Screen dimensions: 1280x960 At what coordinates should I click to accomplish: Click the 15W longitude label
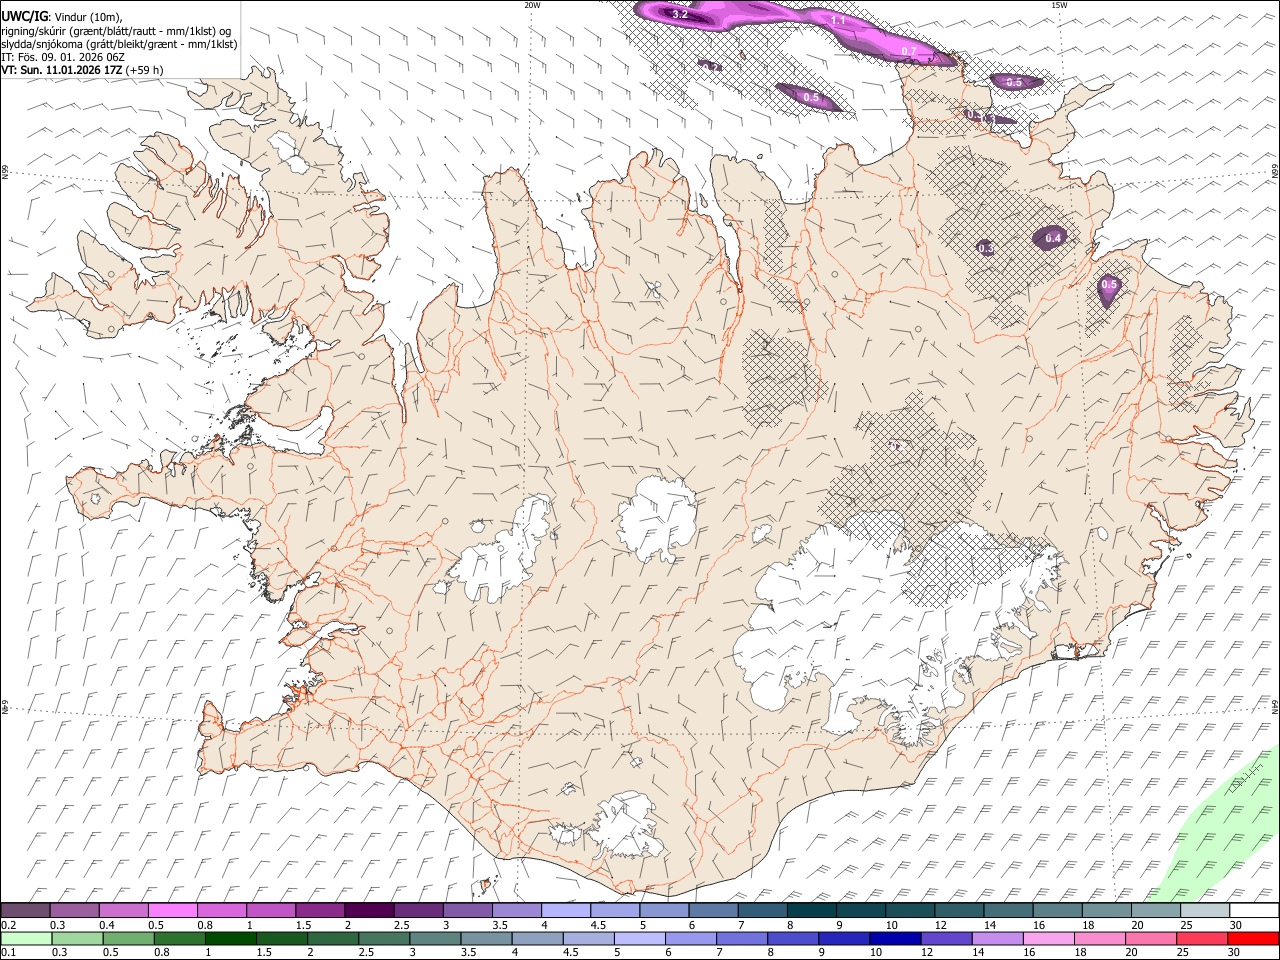tap(1059, 5)
